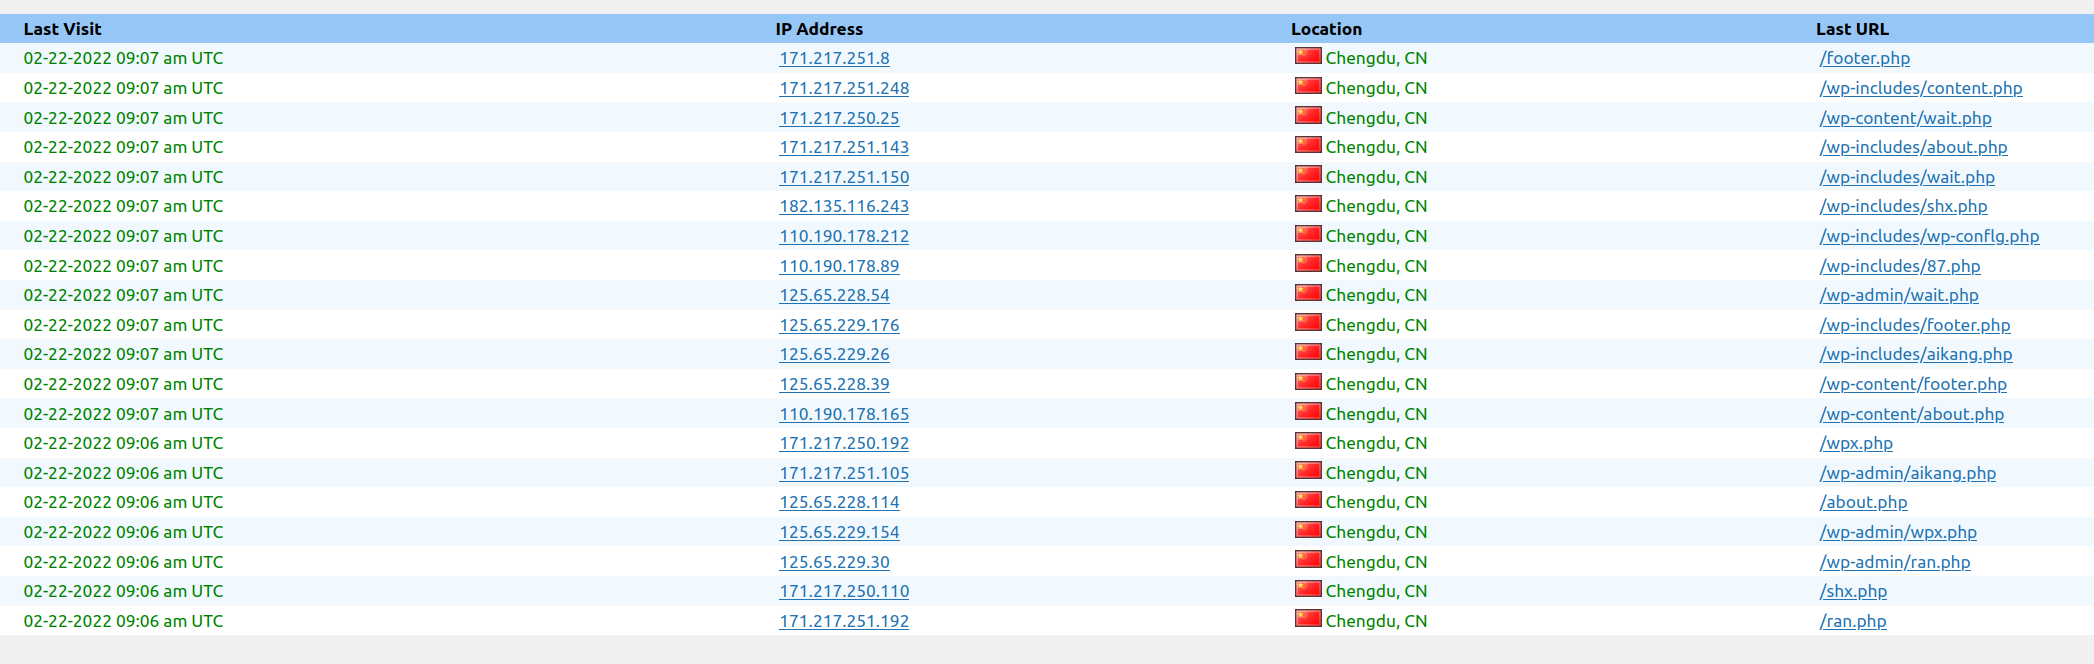Viewport: 2094px width, 664px height.
Task: Open IP address 171.217.250.25
Action: (x=839, y=118)
